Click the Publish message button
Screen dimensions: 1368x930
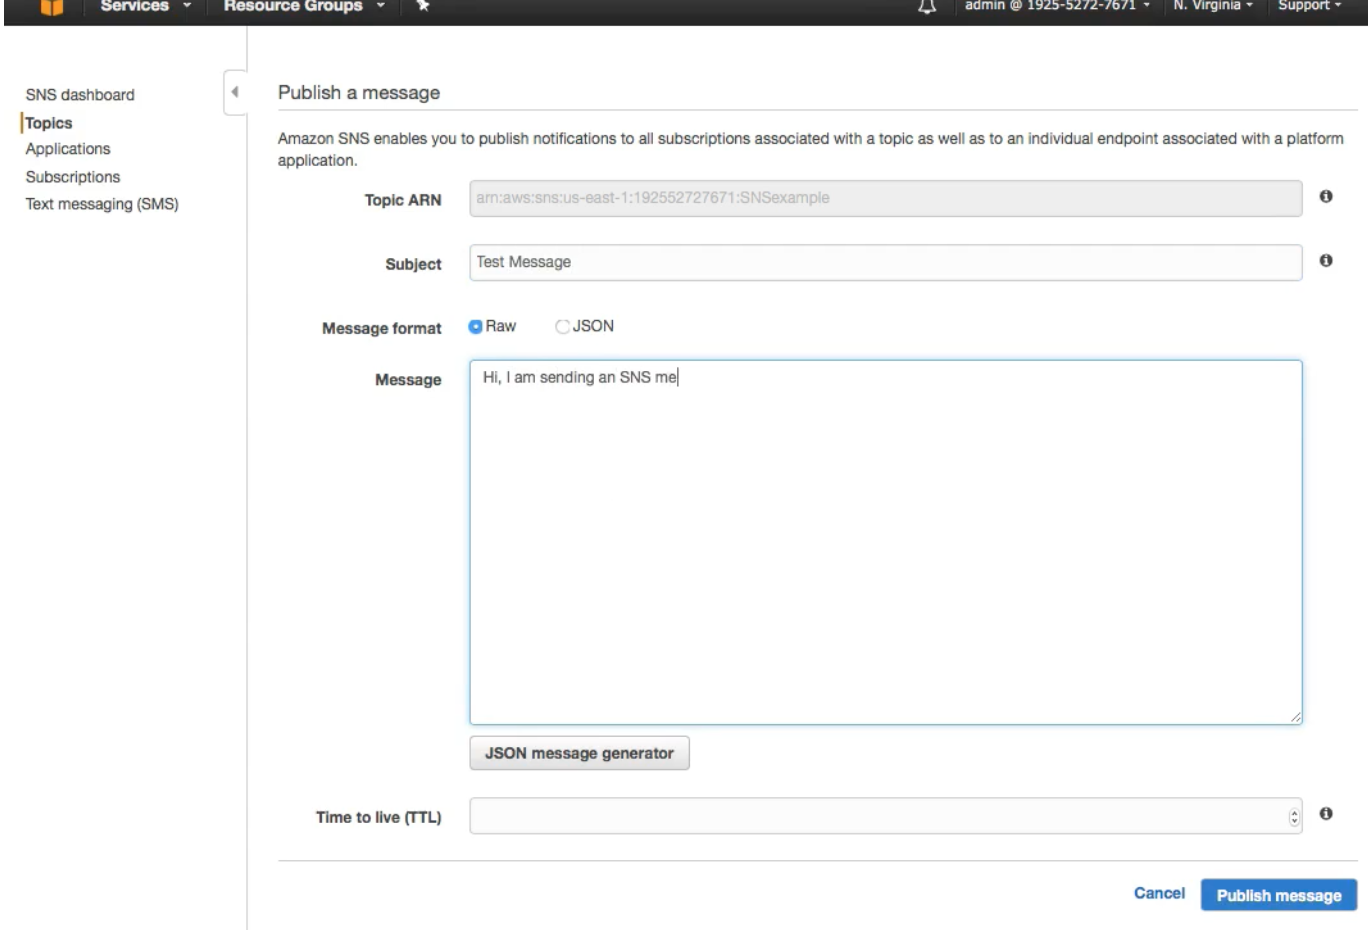(x=1278, y=895)
